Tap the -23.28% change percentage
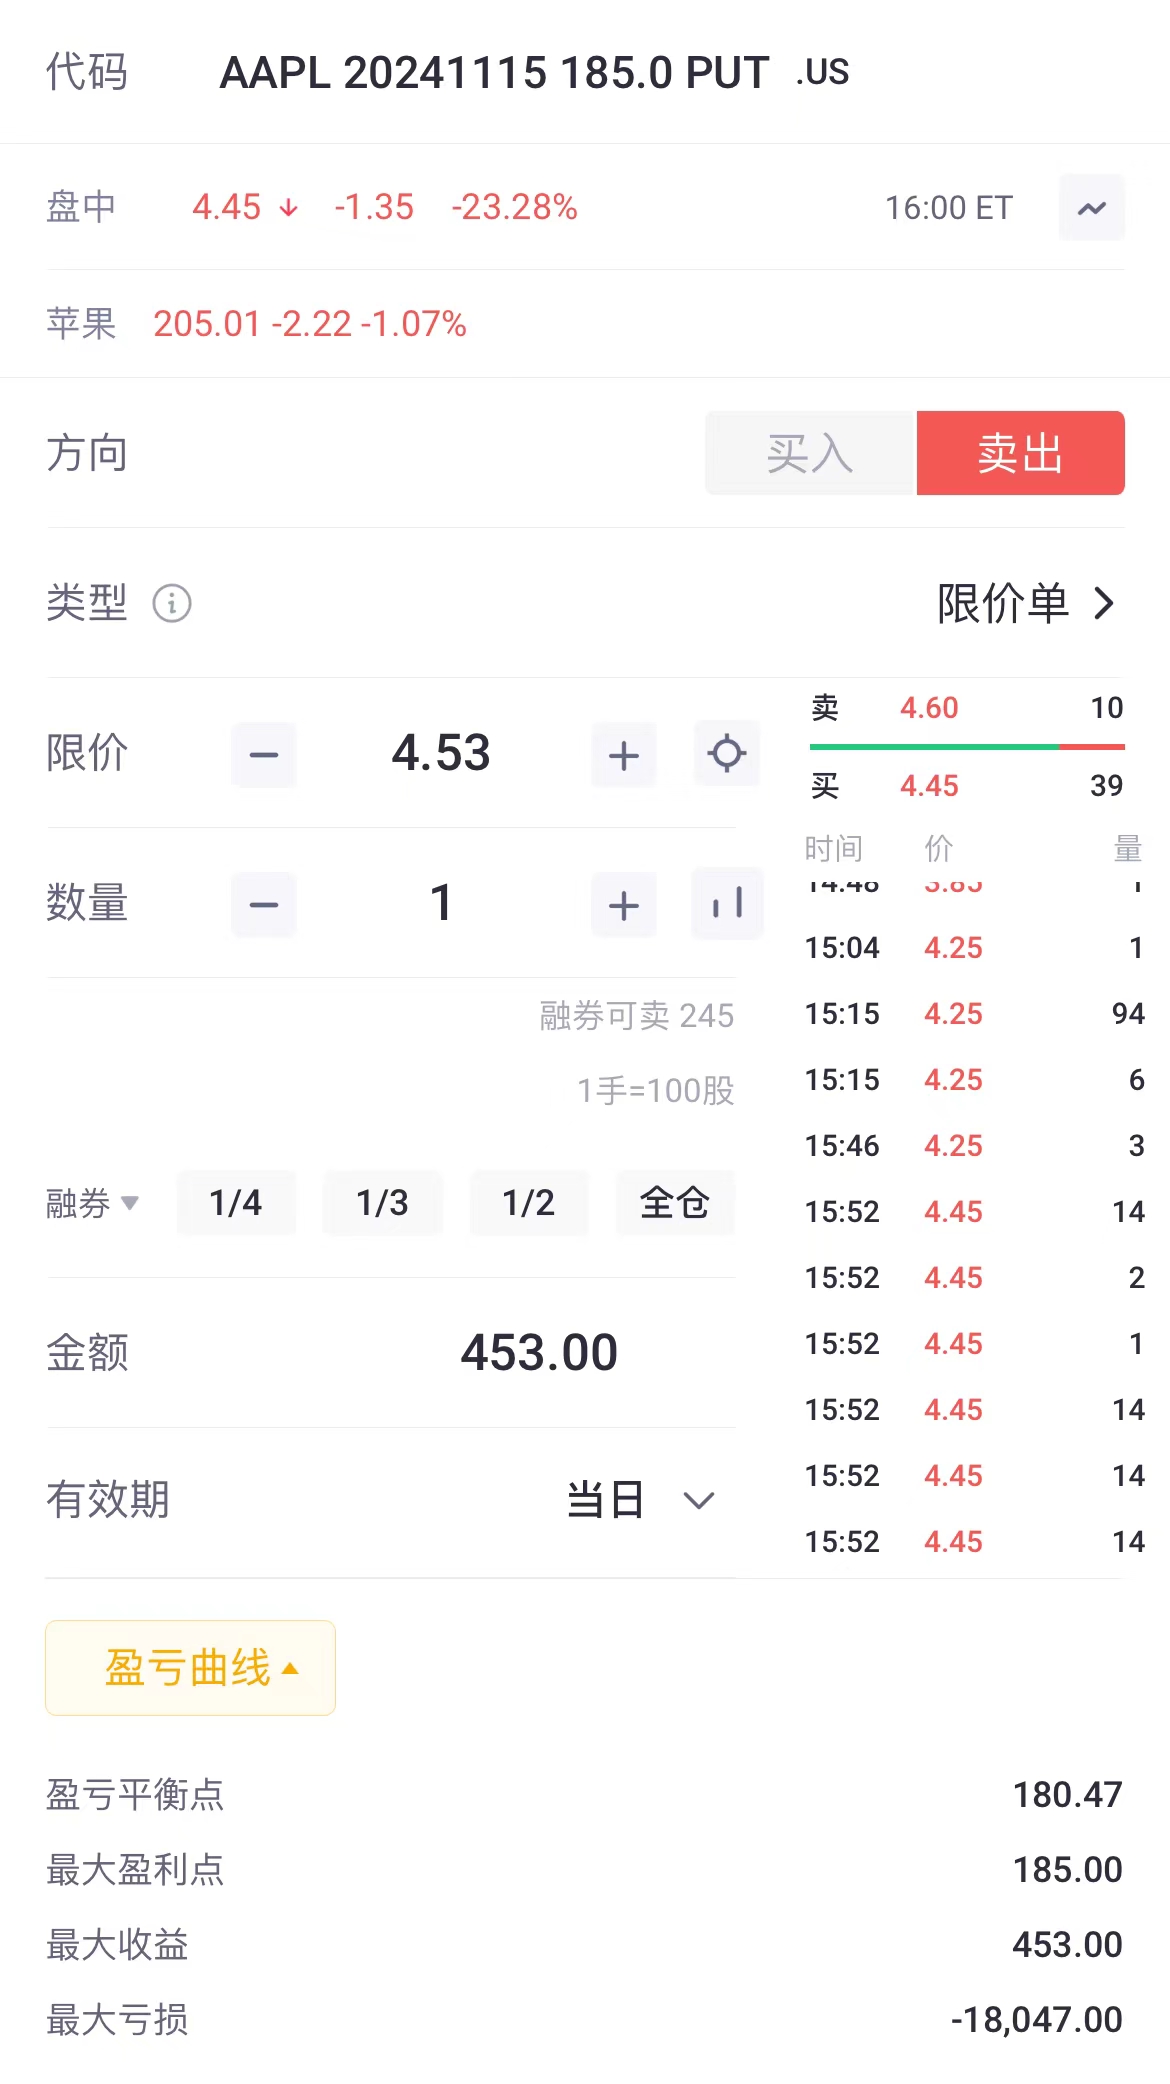This screenshot has height=2084, width=1170. click(x=515, y=208)
